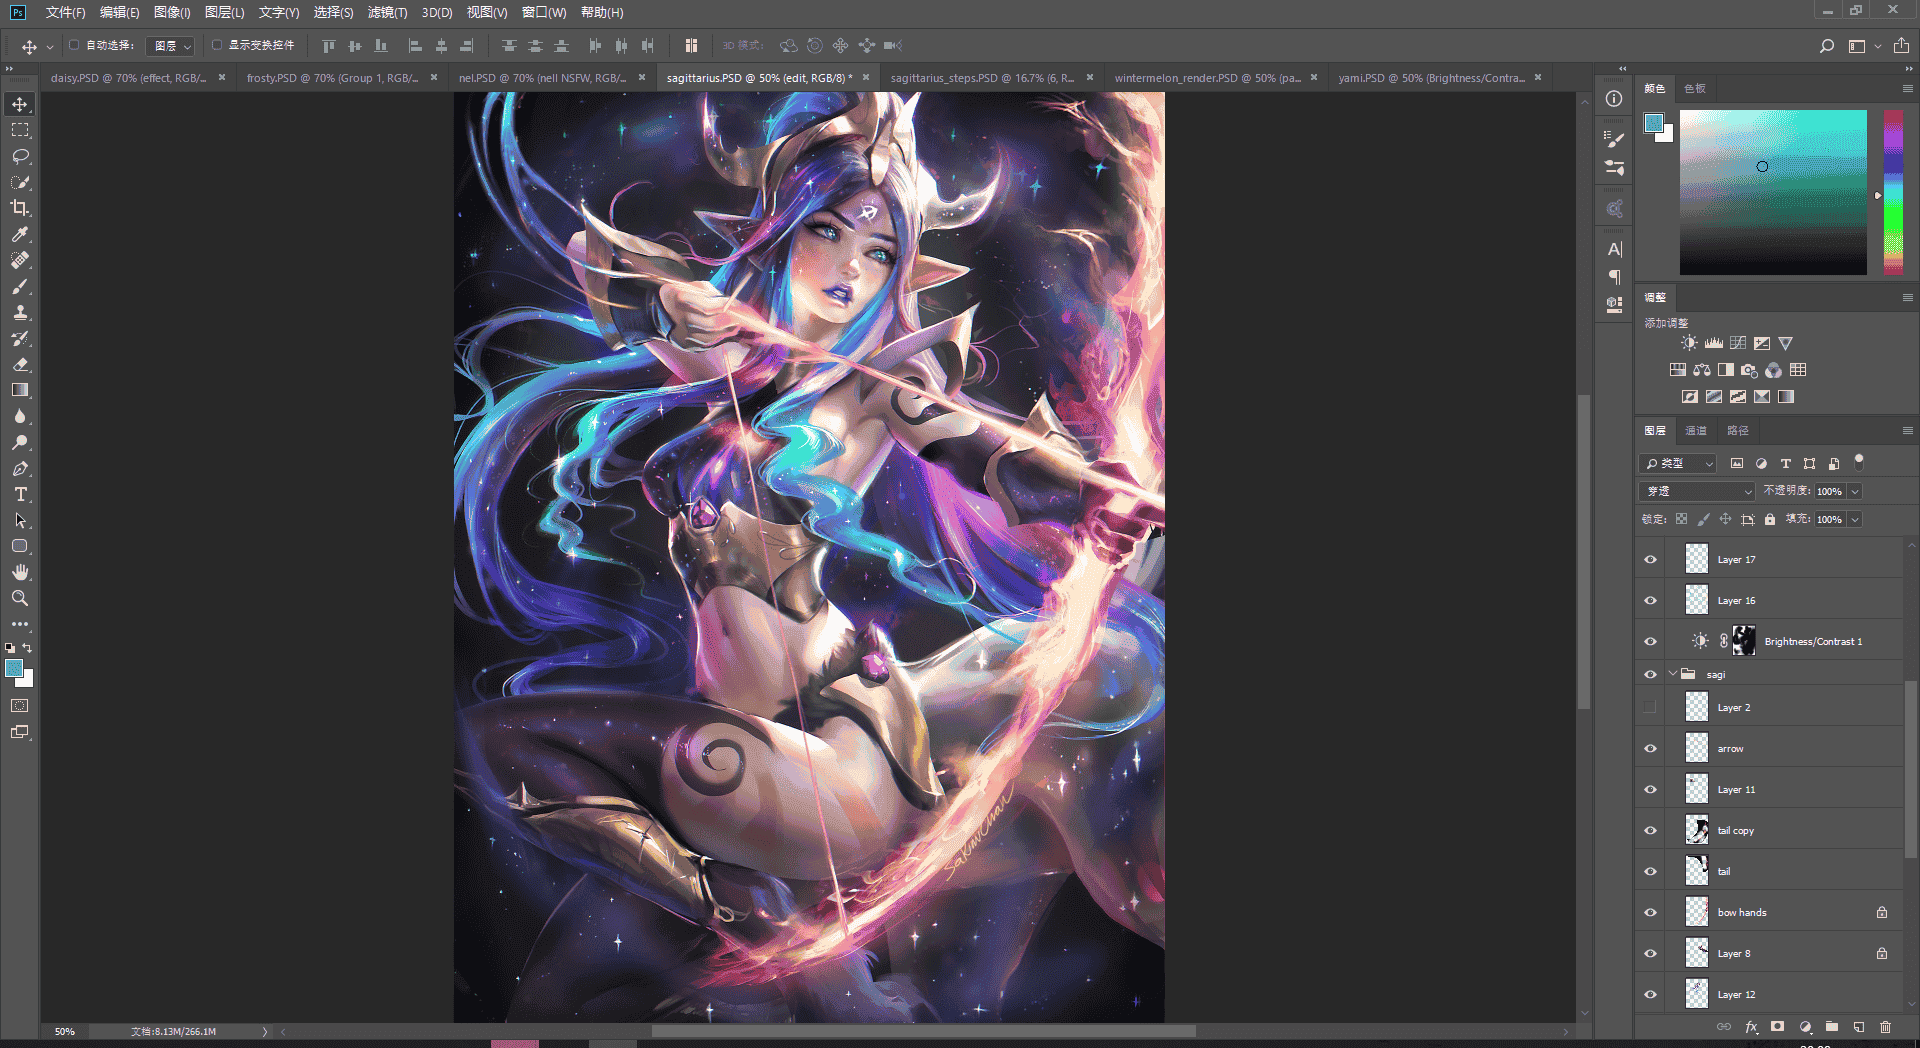Screen dimensions: 1920x1048
Task: Select the Clone Stamp tool
Action: 20,312
